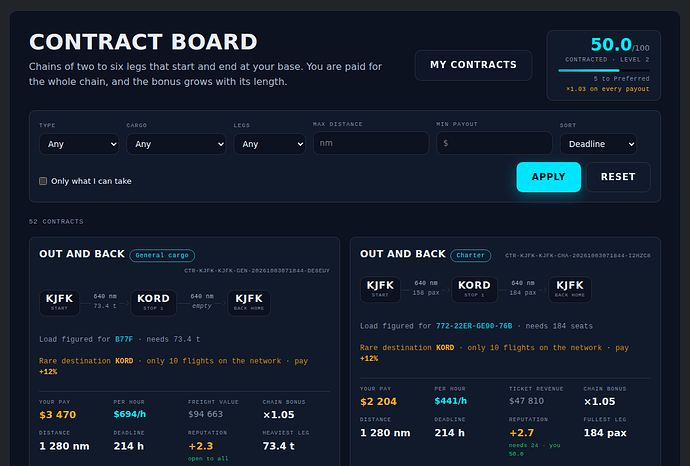690x466 pixels.
Task: Click the $47 810 ticket revenue
Action: (x=526, y=401)
